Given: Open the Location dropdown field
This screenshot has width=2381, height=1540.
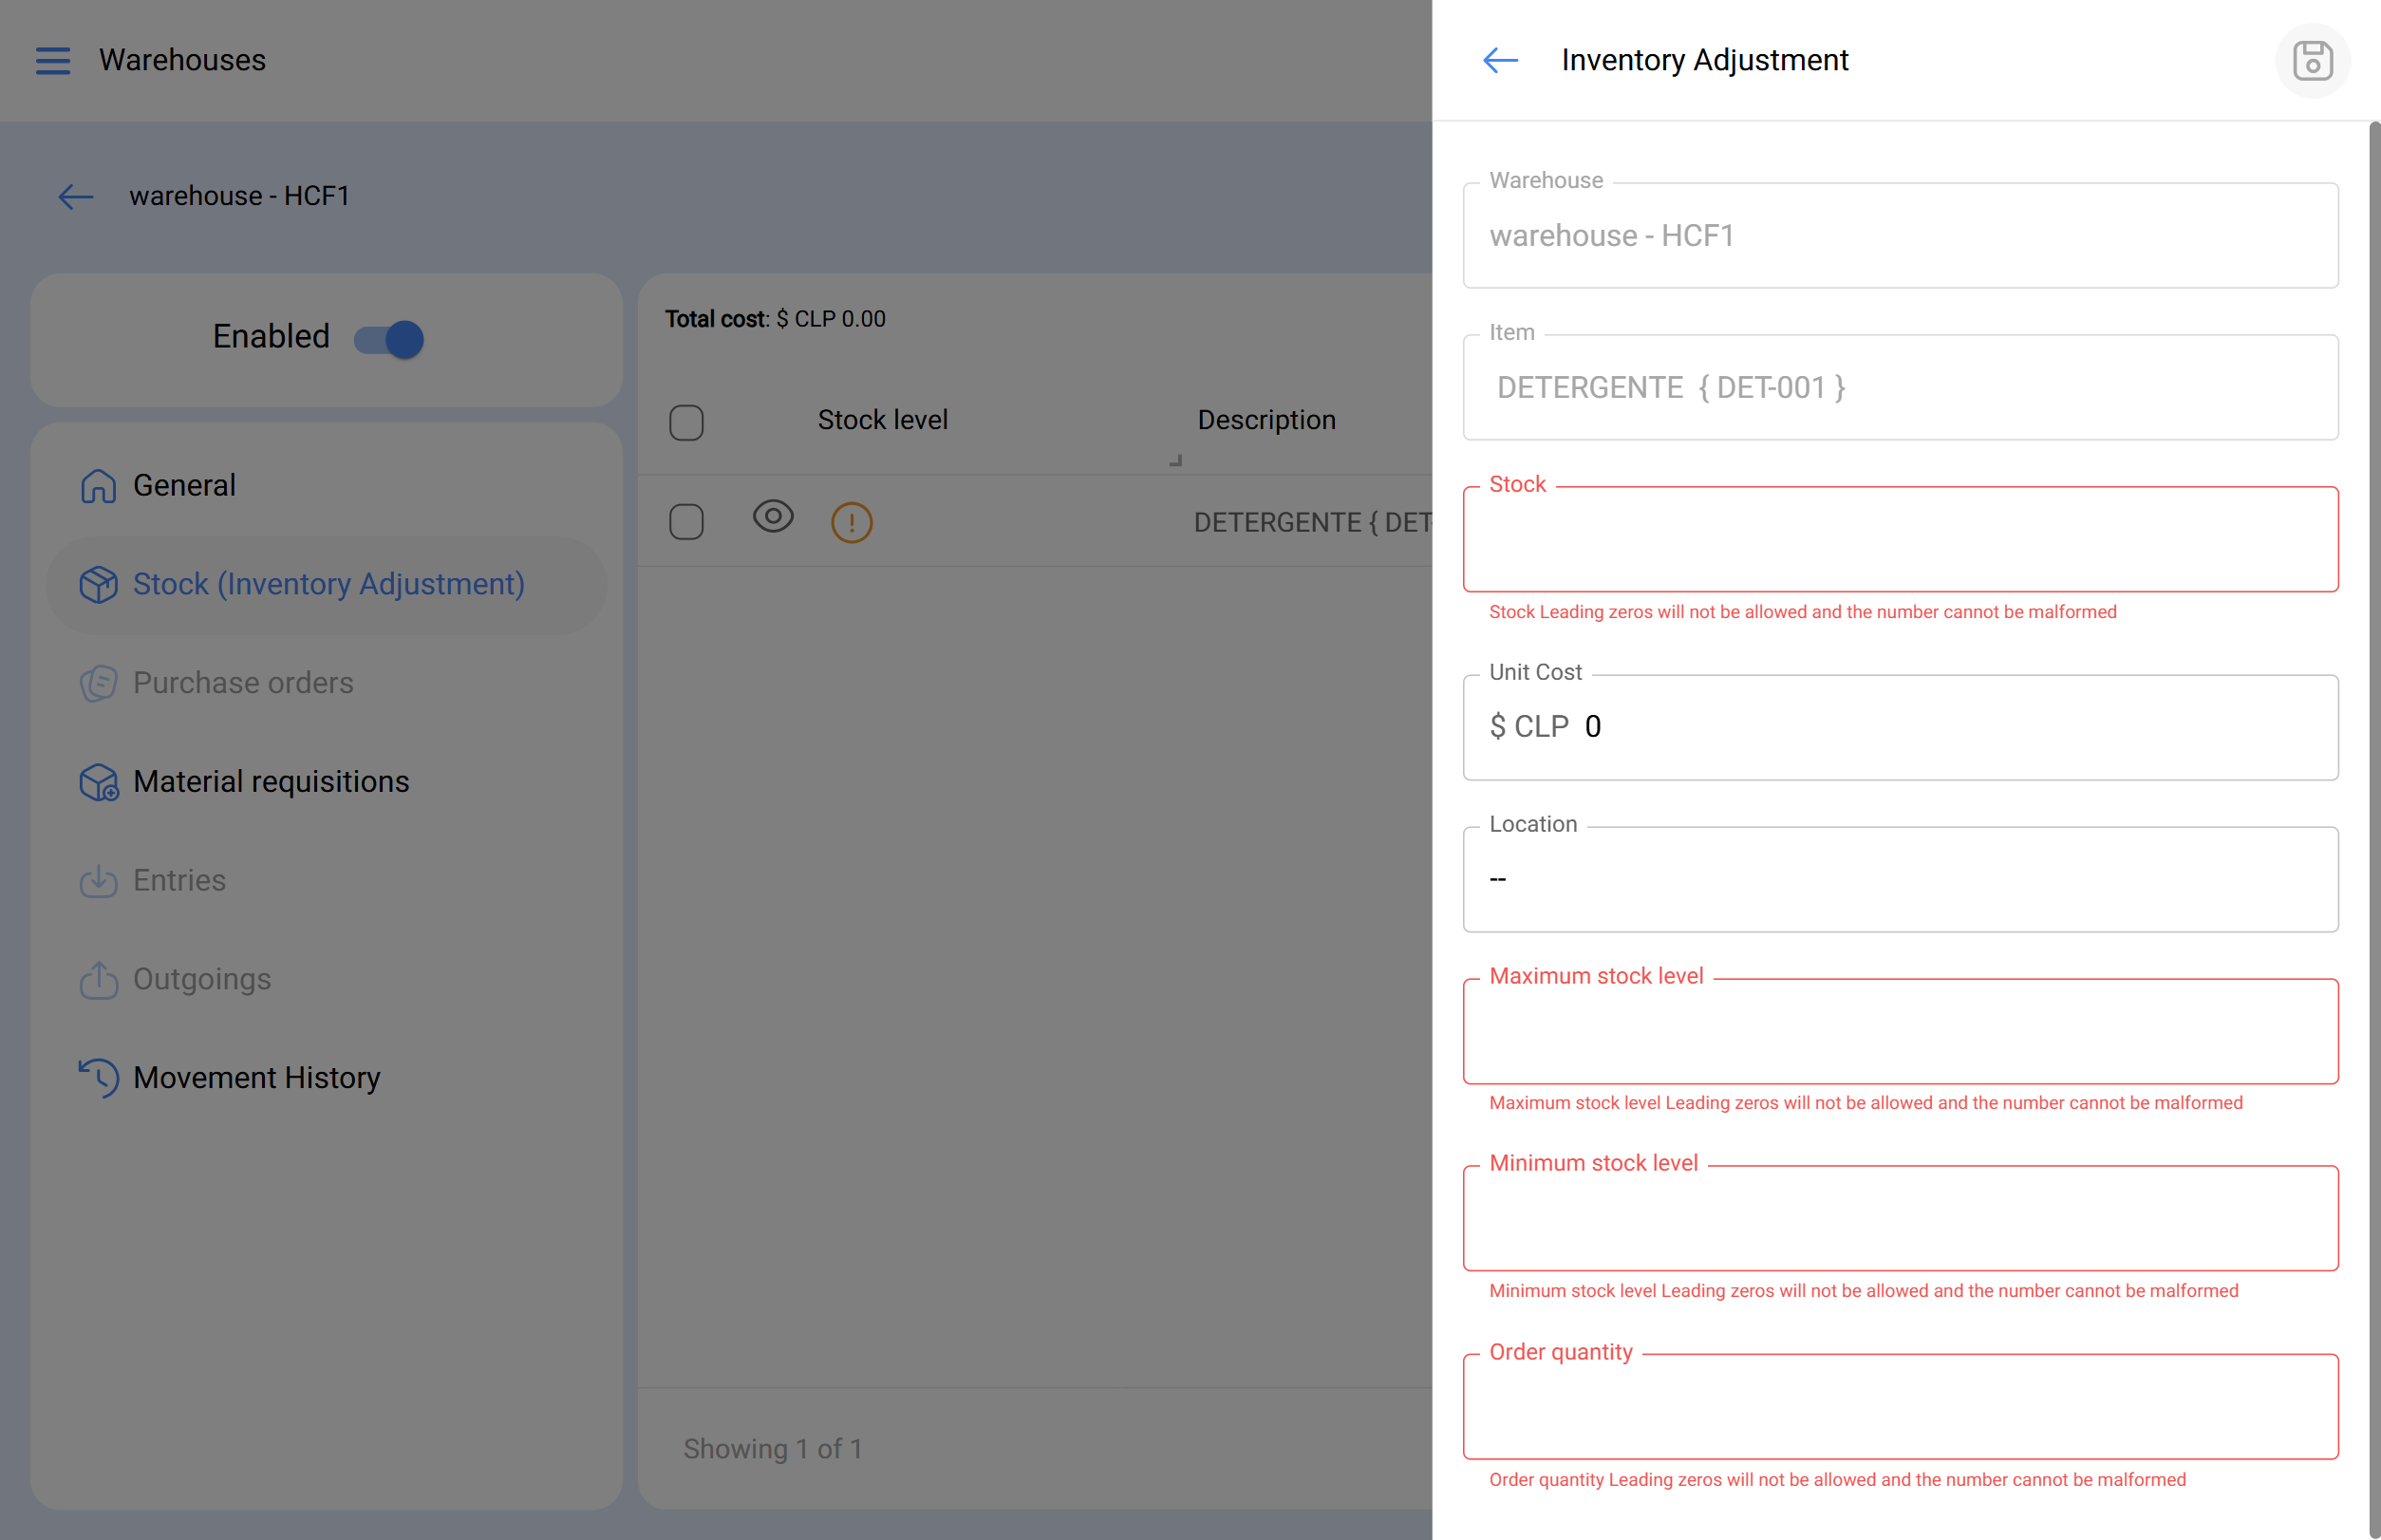Looking at the screenshot, I should click(x=1899, y=879).
